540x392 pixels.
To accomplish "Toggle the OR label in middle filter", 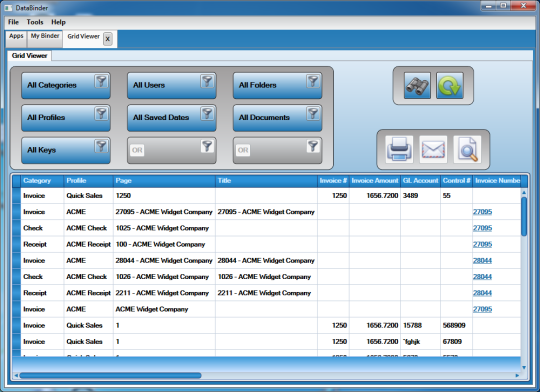I will [137, 150].
